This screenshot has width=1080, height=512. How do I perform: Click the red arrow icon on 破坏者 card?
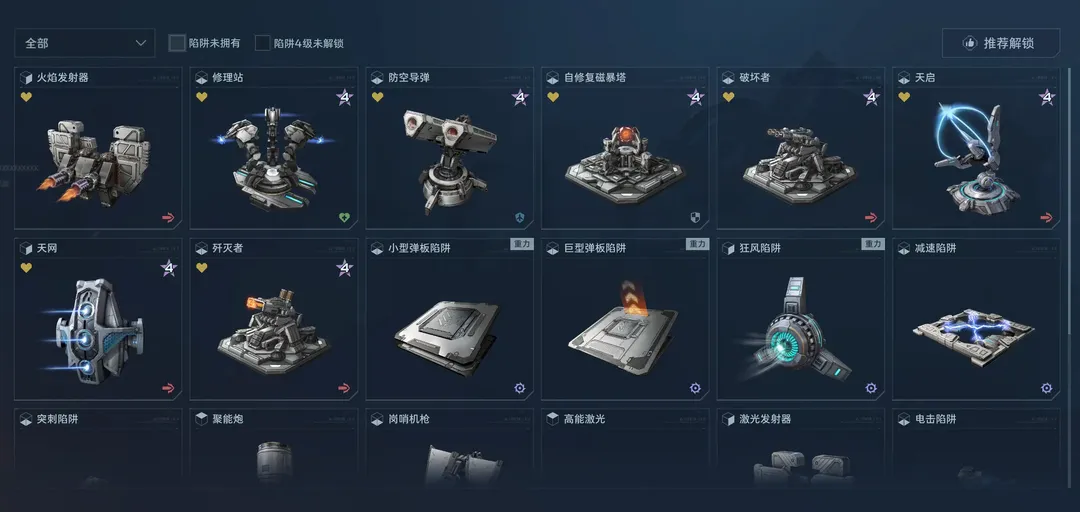(871, 218)
